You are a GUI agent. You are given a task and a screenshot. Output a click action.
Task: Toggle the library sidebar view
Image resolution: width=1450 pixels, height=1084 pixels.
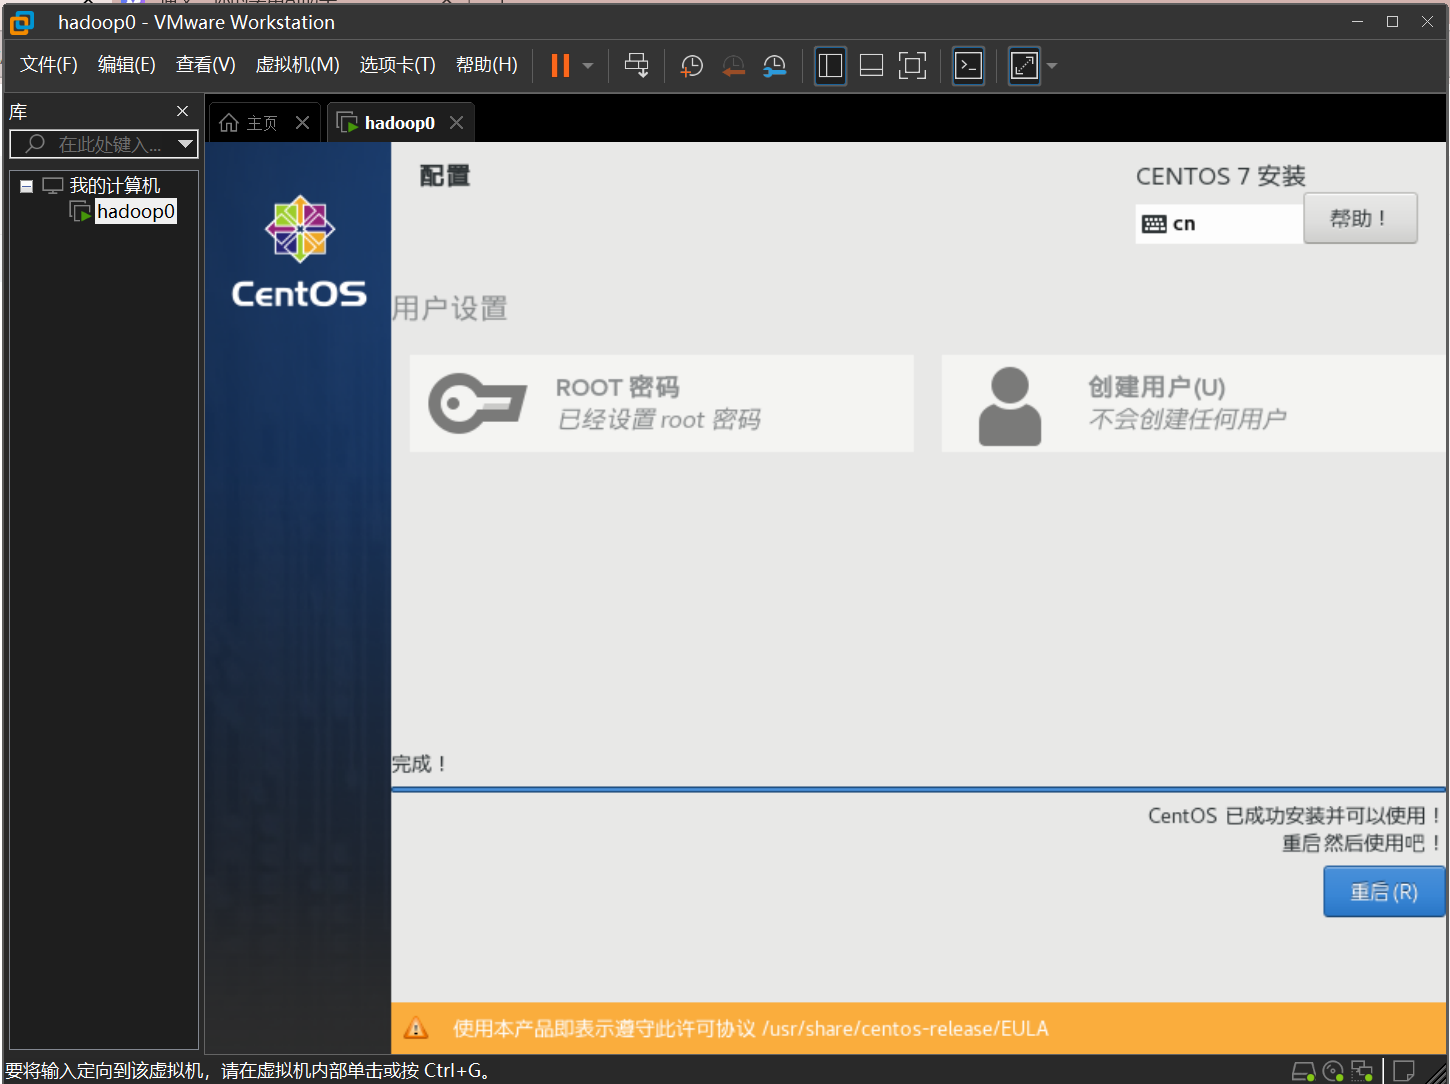click(x=830, y=66)
